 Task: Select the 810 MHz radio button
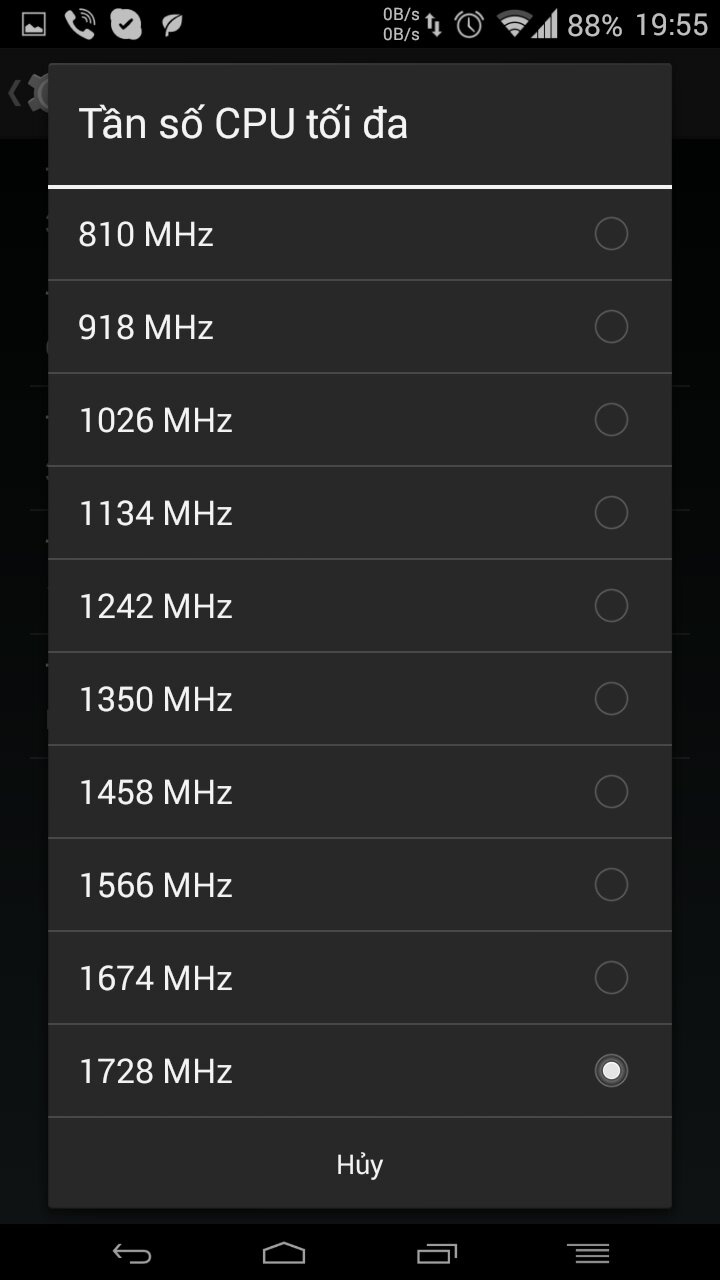point(611,234)
